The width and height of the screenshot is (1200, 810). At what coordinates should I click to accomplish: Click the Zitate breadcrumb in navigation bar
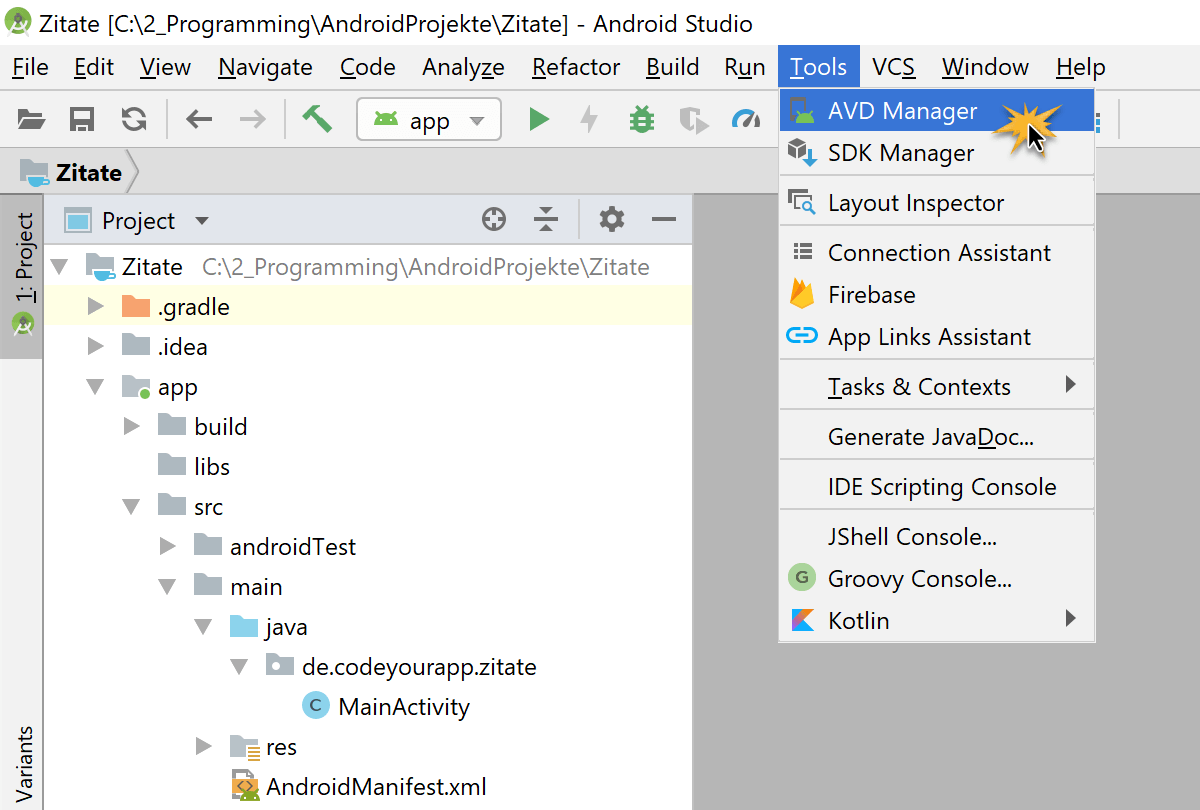tap(74, 172)
